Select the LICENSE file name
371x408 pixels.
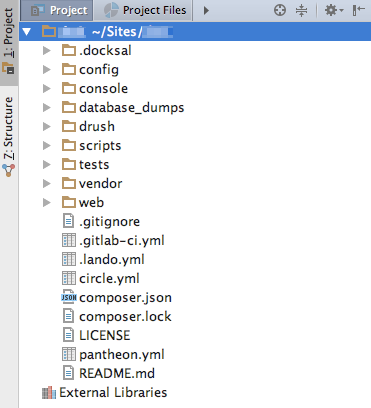coord(105,335)
